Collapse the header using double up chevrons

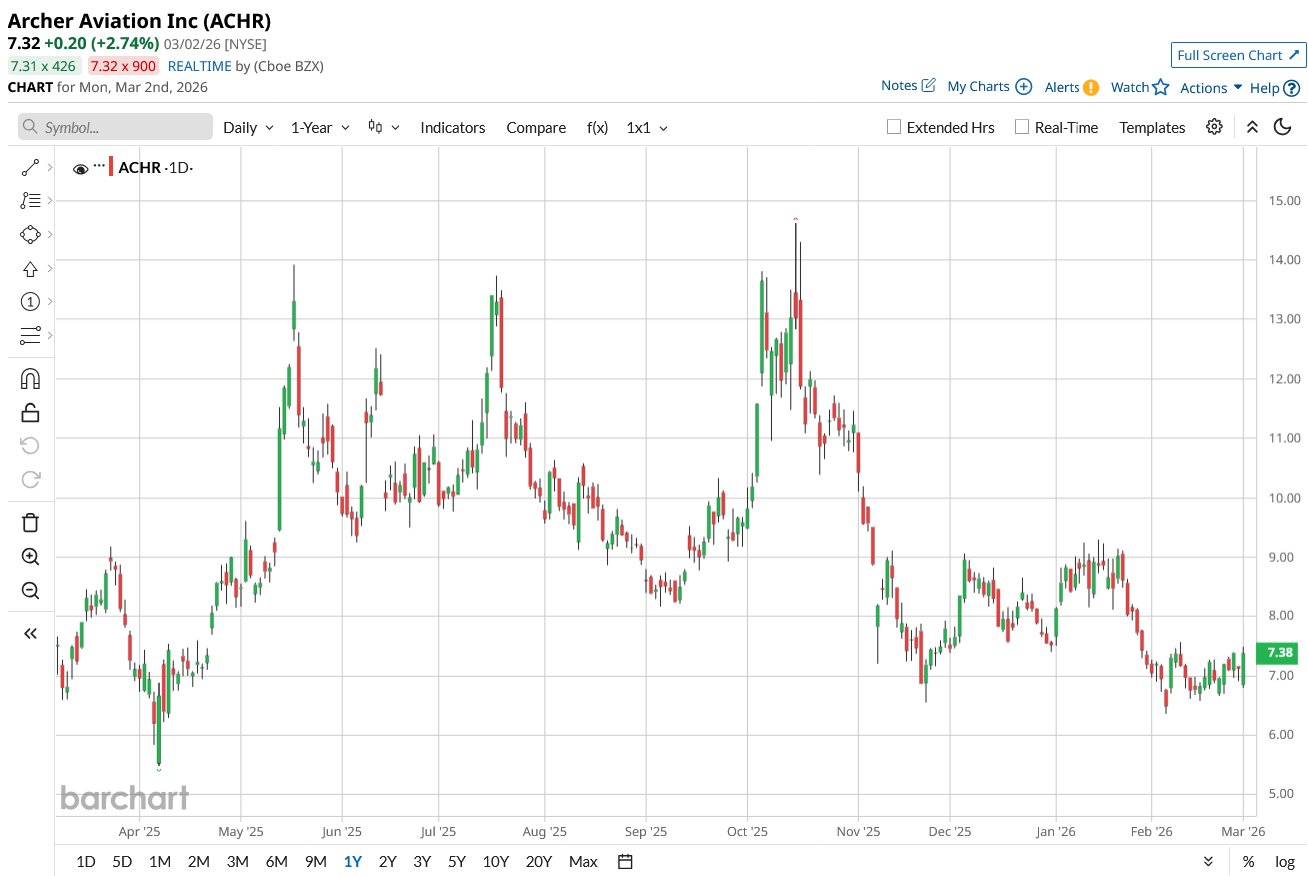click(1252, 127)
